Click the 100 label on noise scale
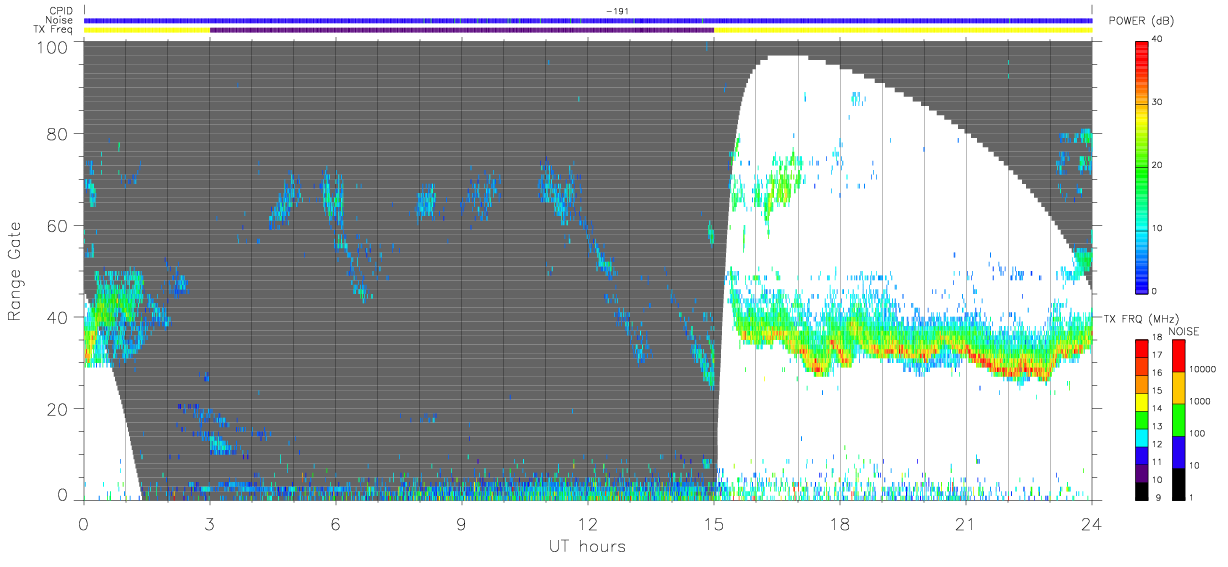The image size is (1228, 567). tap(1199, 433)
